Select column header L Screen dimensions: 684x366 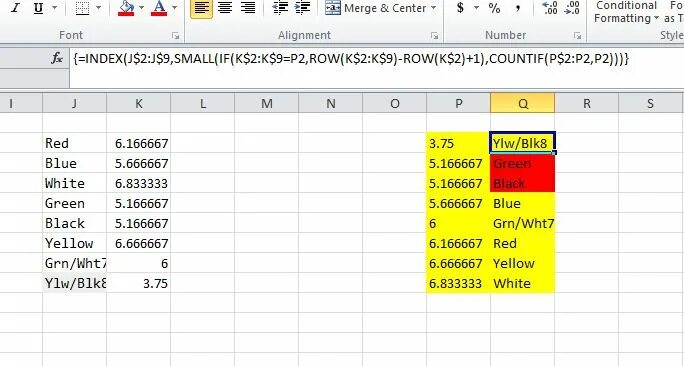pos(202,103)
